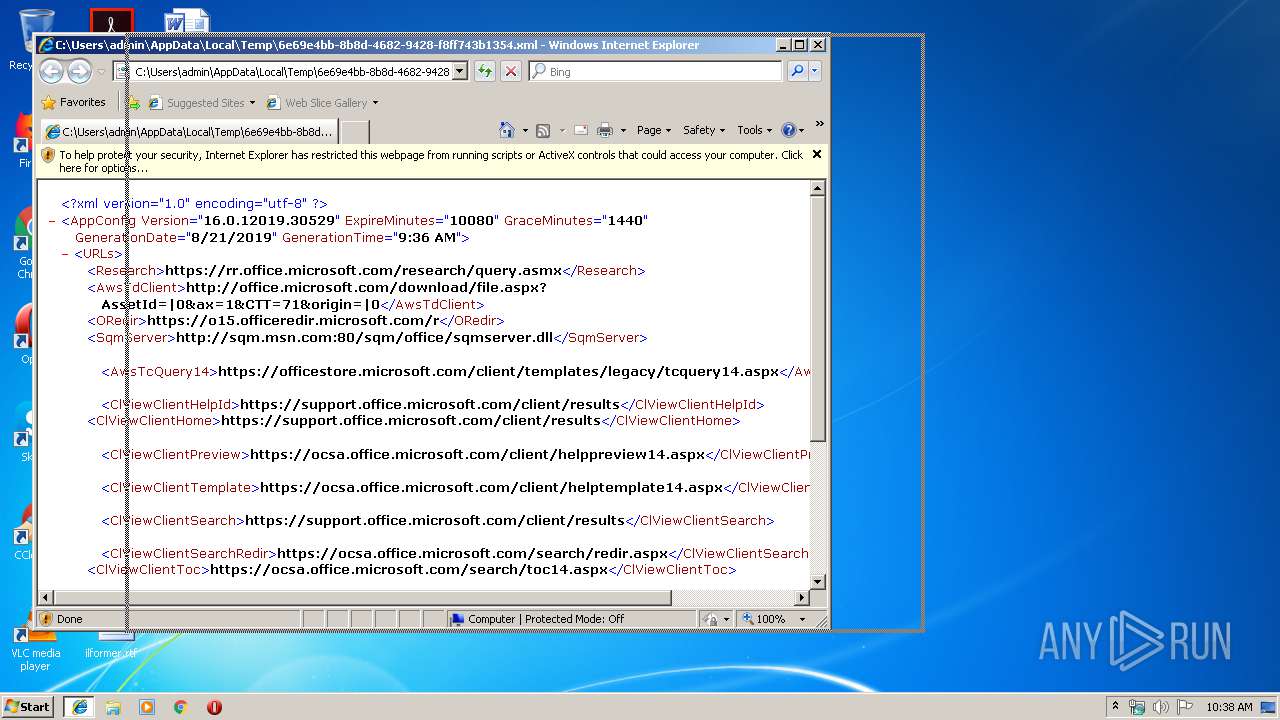Screen dimensions: 1280x720
Task: Click the ClViewClientToc URL text
Action: pyautogui.click(x=409, y=570)
